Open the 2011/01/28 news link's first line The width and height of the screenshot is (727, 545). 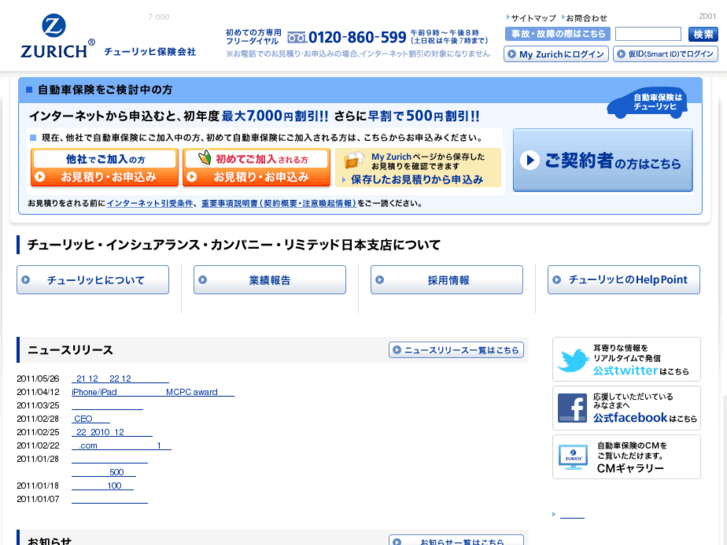(x=109, y=459)
